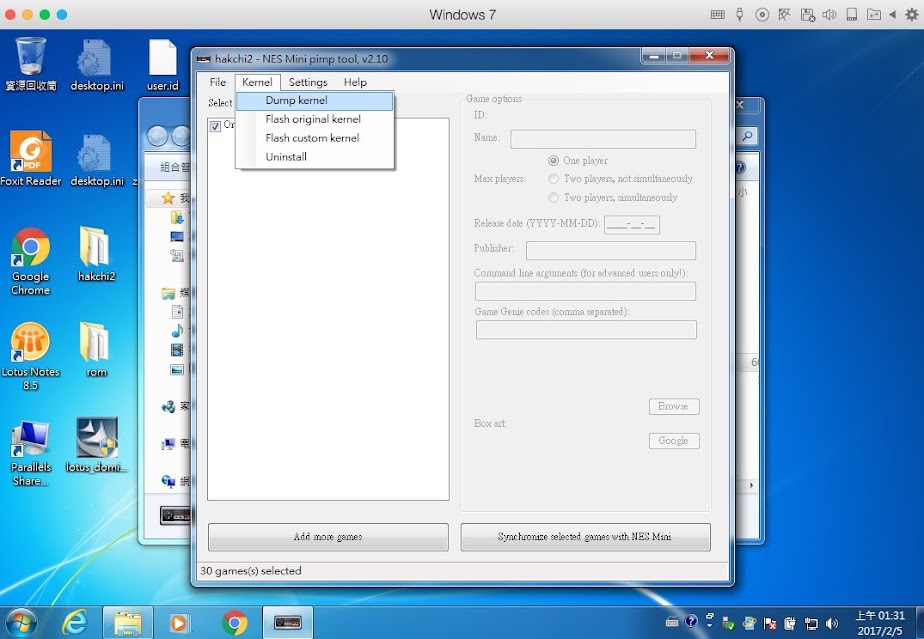Screen dimensions: 924x639
Task: Select the Foxit Reader desktop shortcut
Action: [x=31, y=159]
